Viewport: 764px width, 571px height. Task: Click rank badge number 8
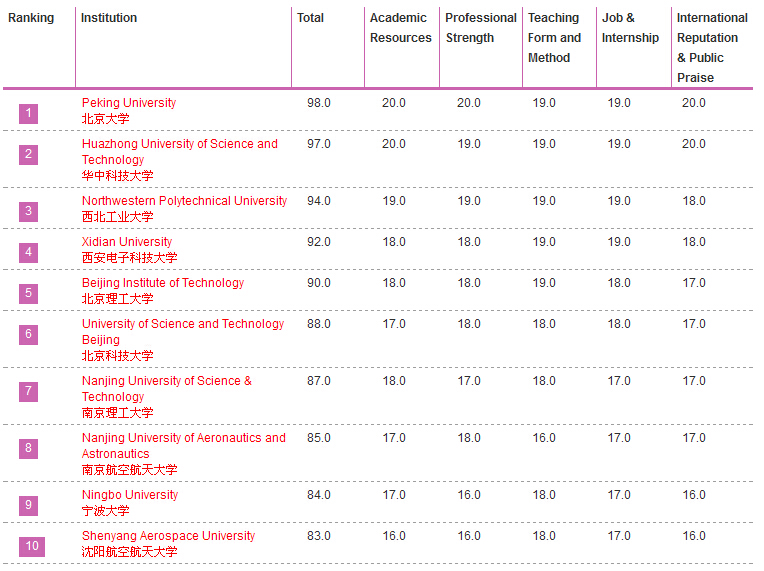28,448
